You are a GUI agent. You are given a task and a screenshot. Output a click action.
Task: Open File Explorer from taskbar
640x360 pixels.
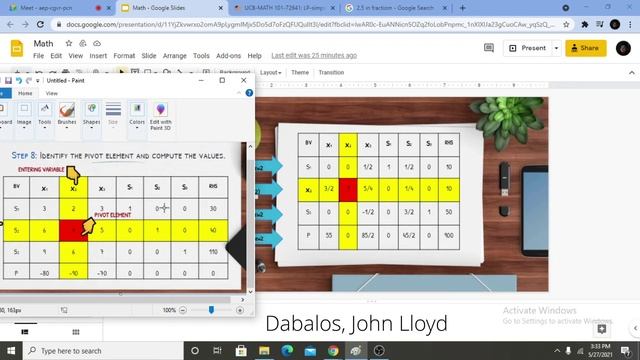click(264, 351)
